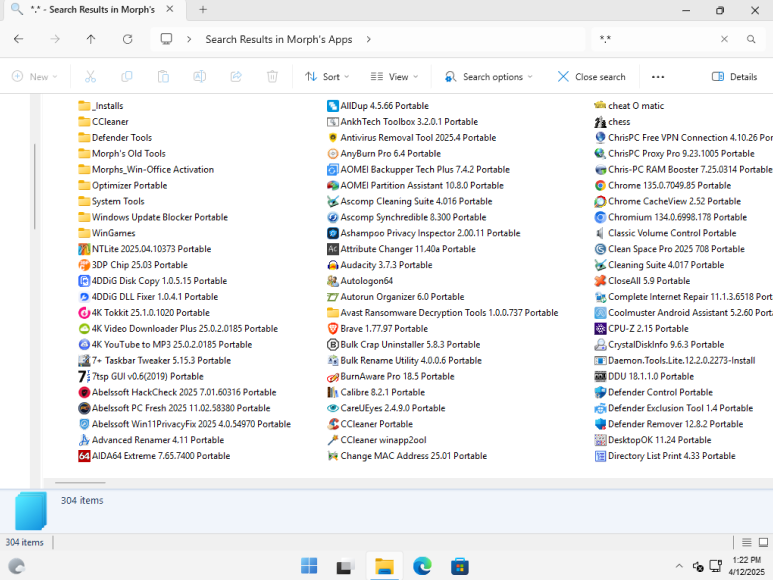
Task: Select the Search Results in Morph's tab
Action: click(x=93, y=9)
